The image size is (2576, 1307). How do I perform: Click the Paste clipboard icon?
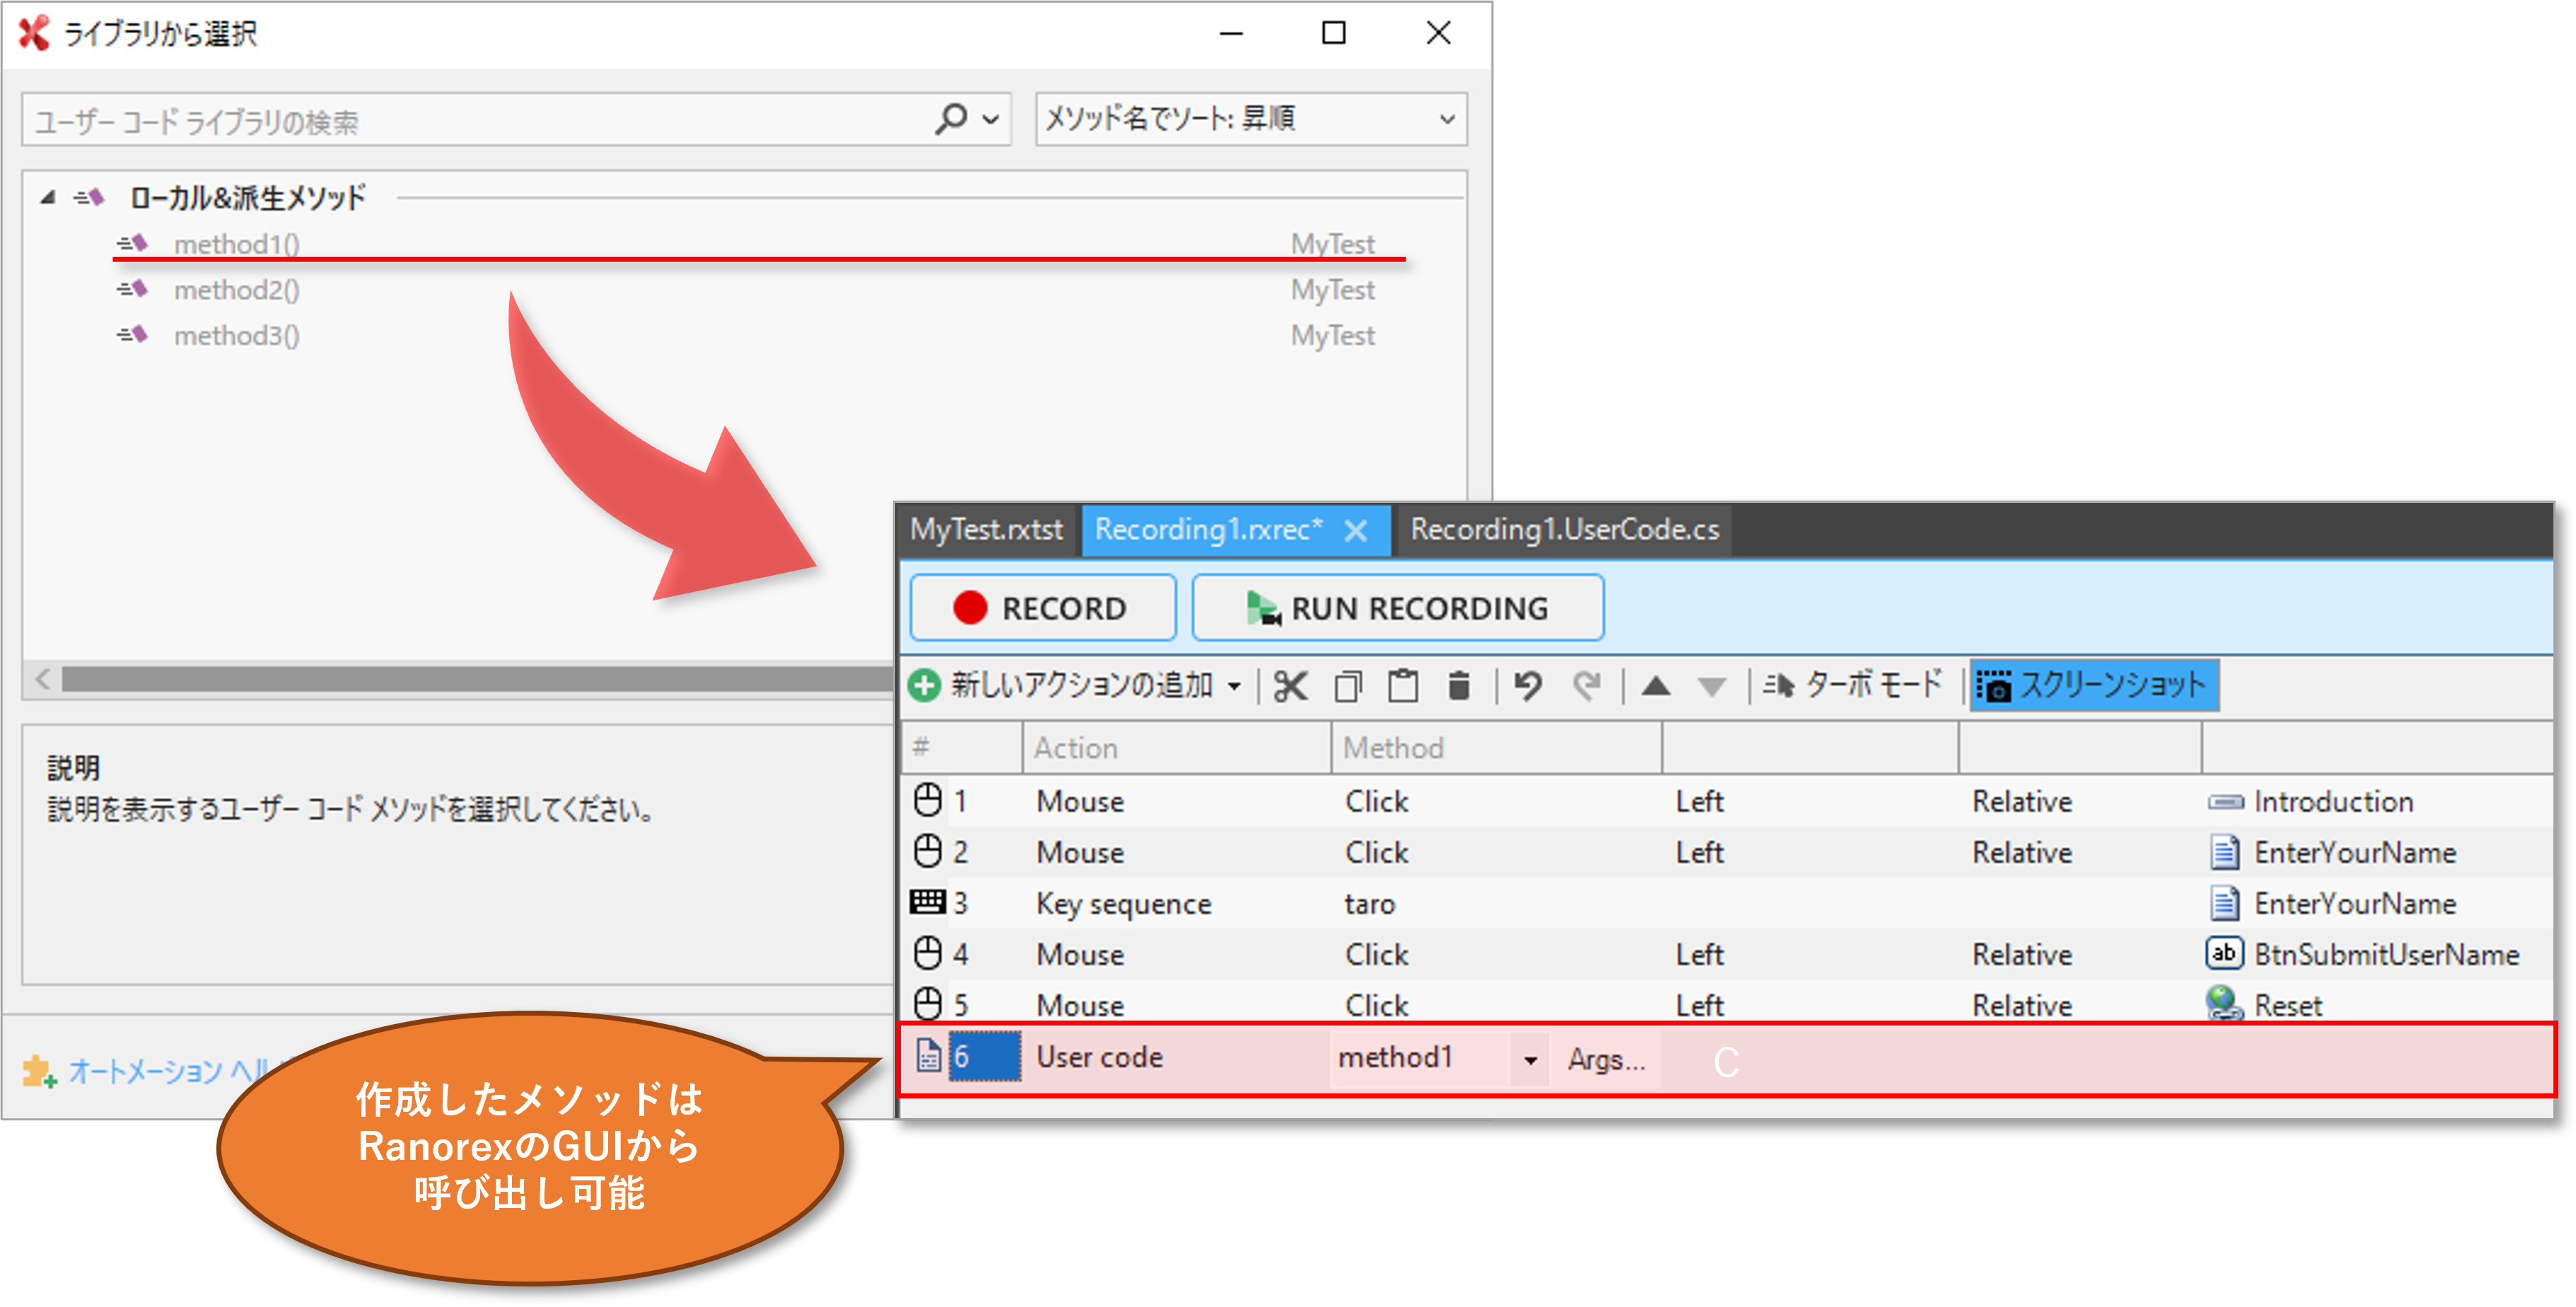tap(1403, 686)
